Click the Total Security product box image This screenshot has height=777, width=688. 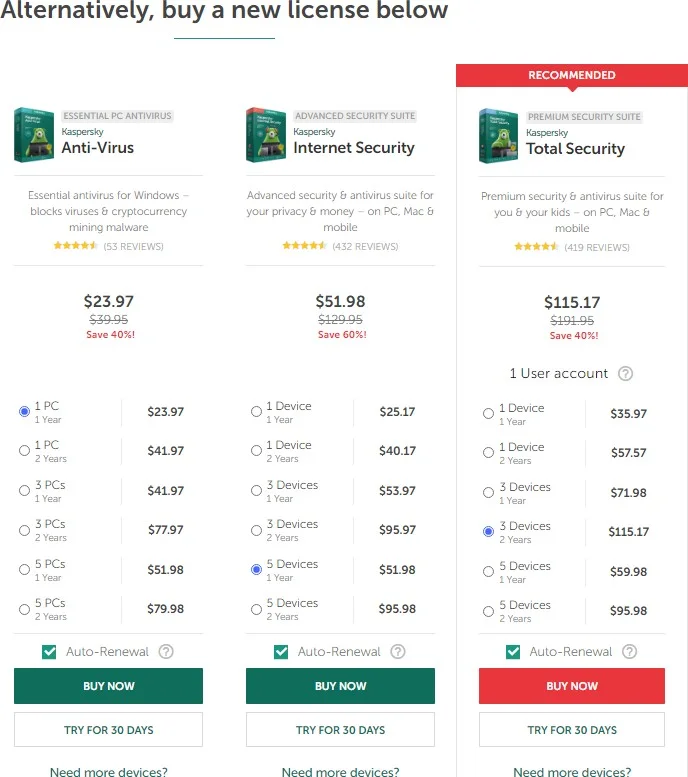click(498, 136)
